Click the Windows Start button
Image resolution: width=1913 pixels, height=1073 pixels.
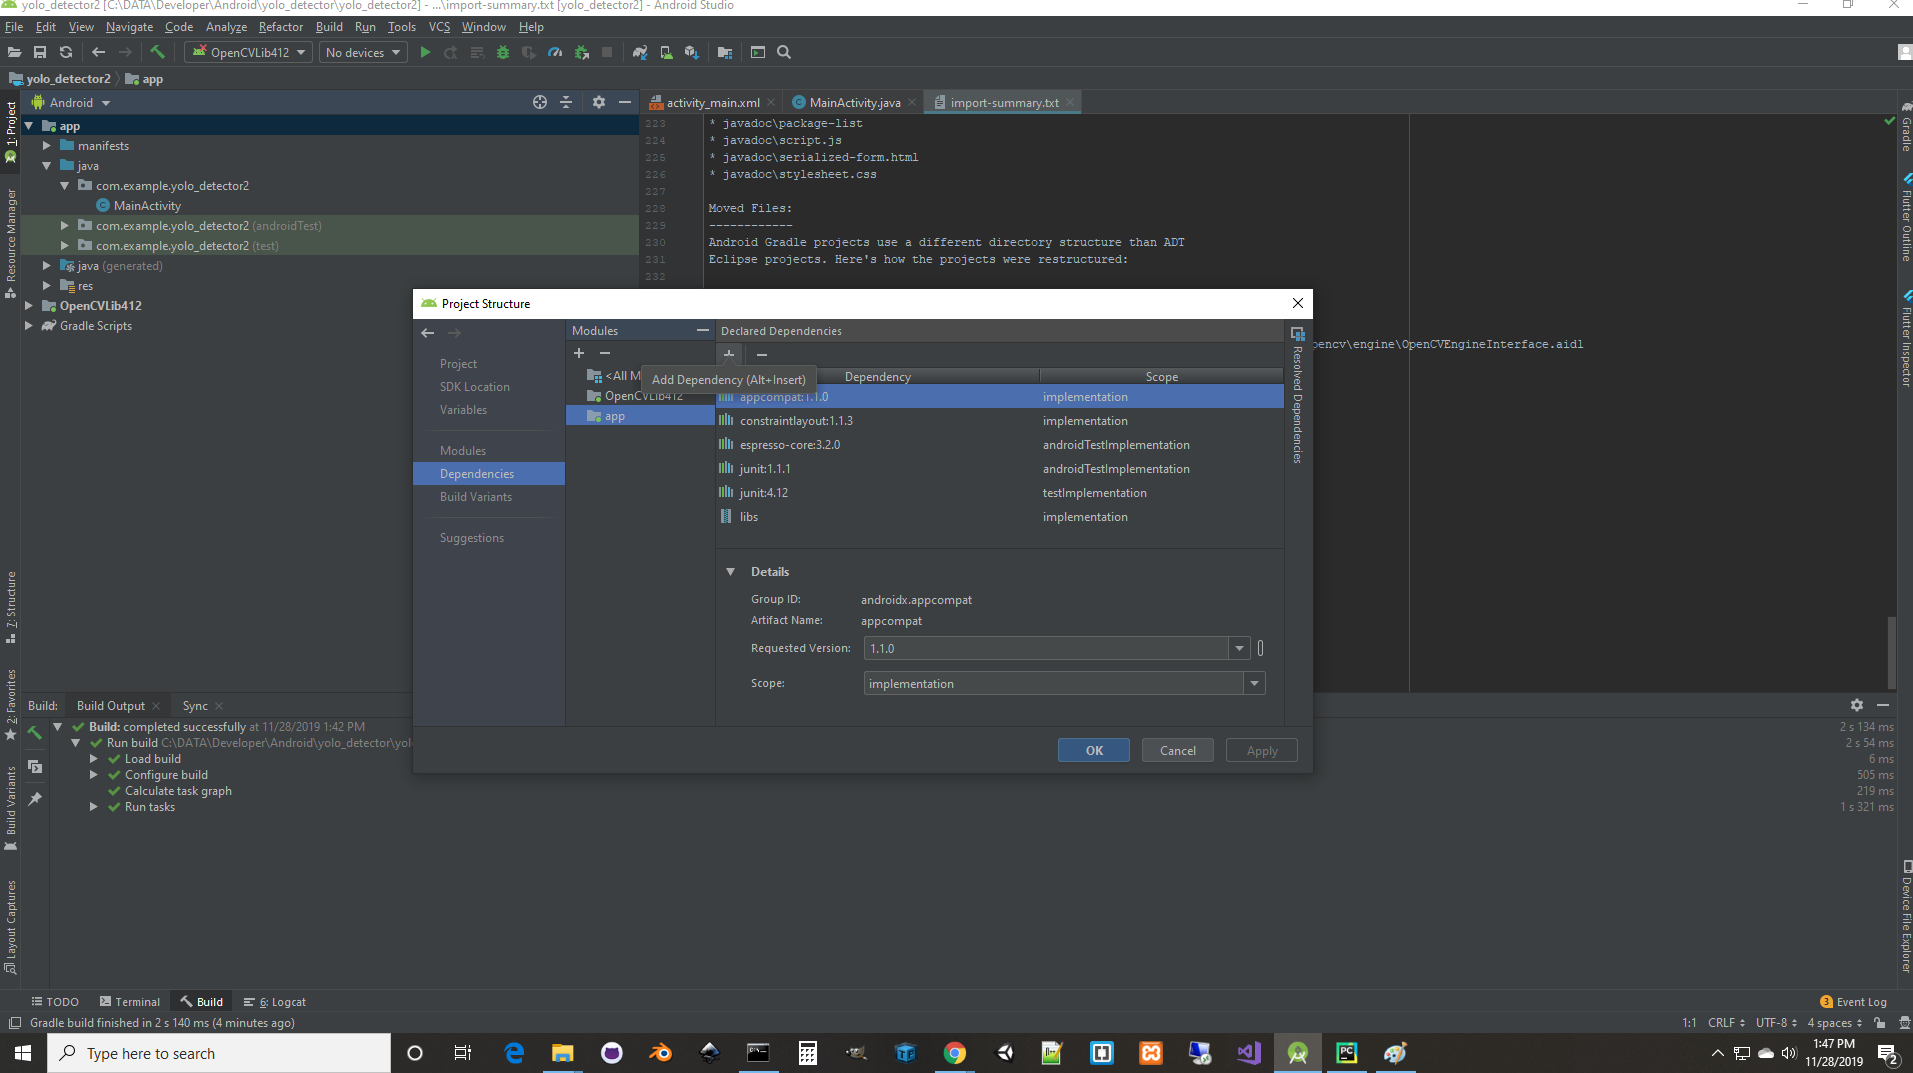[x=23, y=1053]
